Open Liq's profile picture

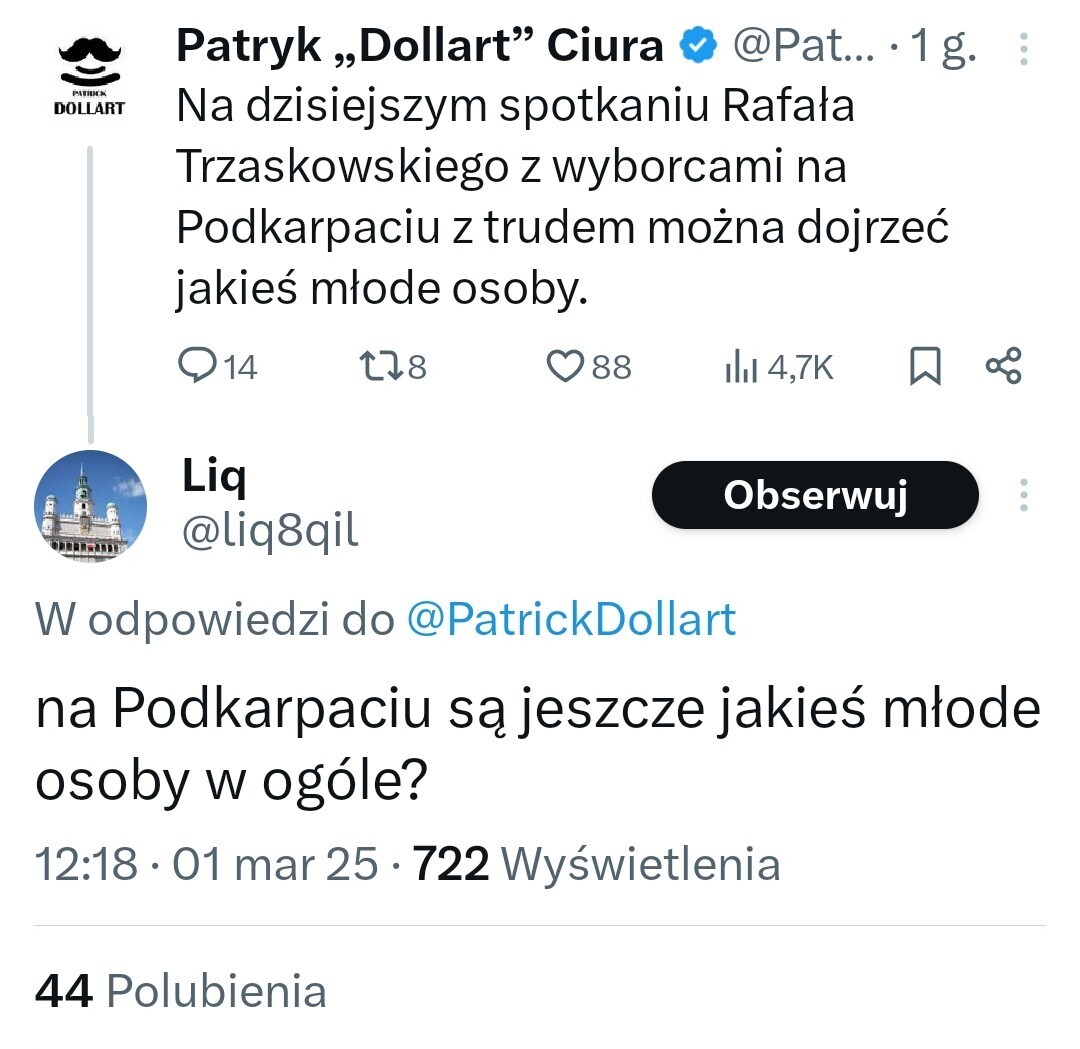click(91, 506)
